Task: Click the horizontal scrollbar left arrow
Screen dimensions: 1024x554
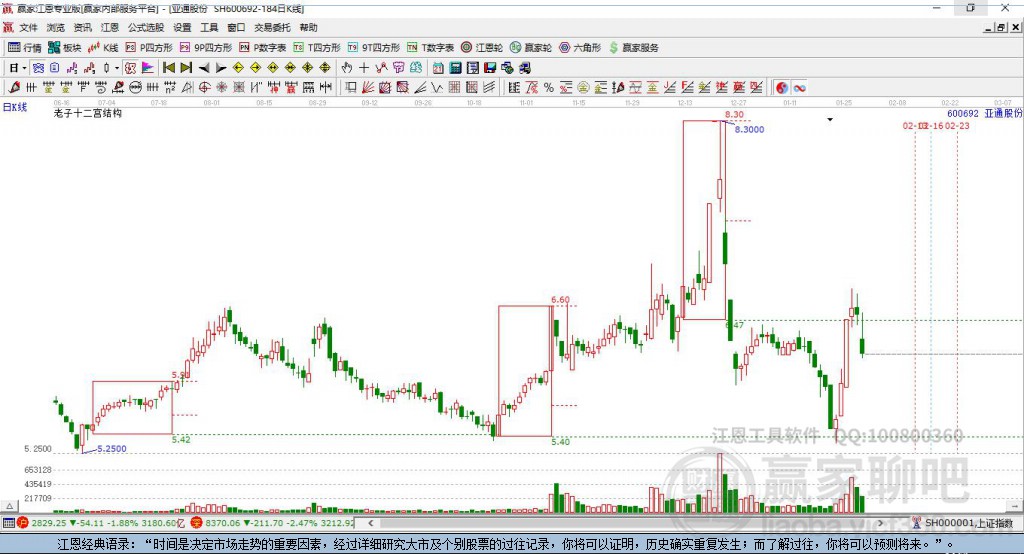Action: (x=370, y=523)
